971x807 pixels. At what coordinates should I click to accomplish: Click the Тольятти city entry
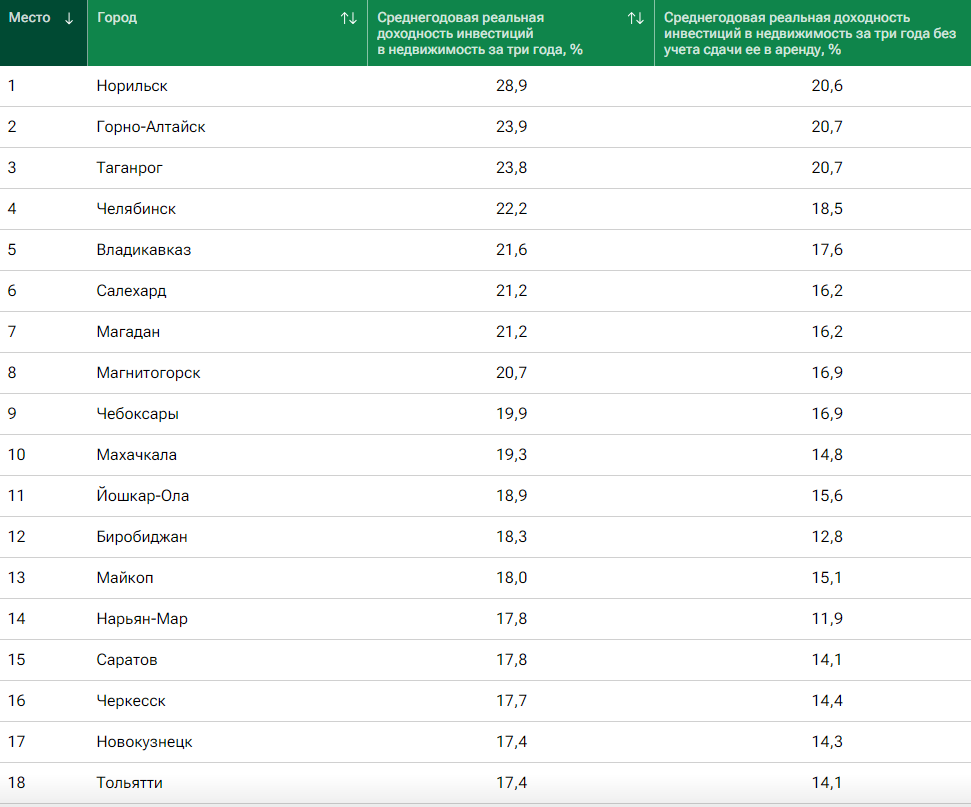(x=130, y=783)
